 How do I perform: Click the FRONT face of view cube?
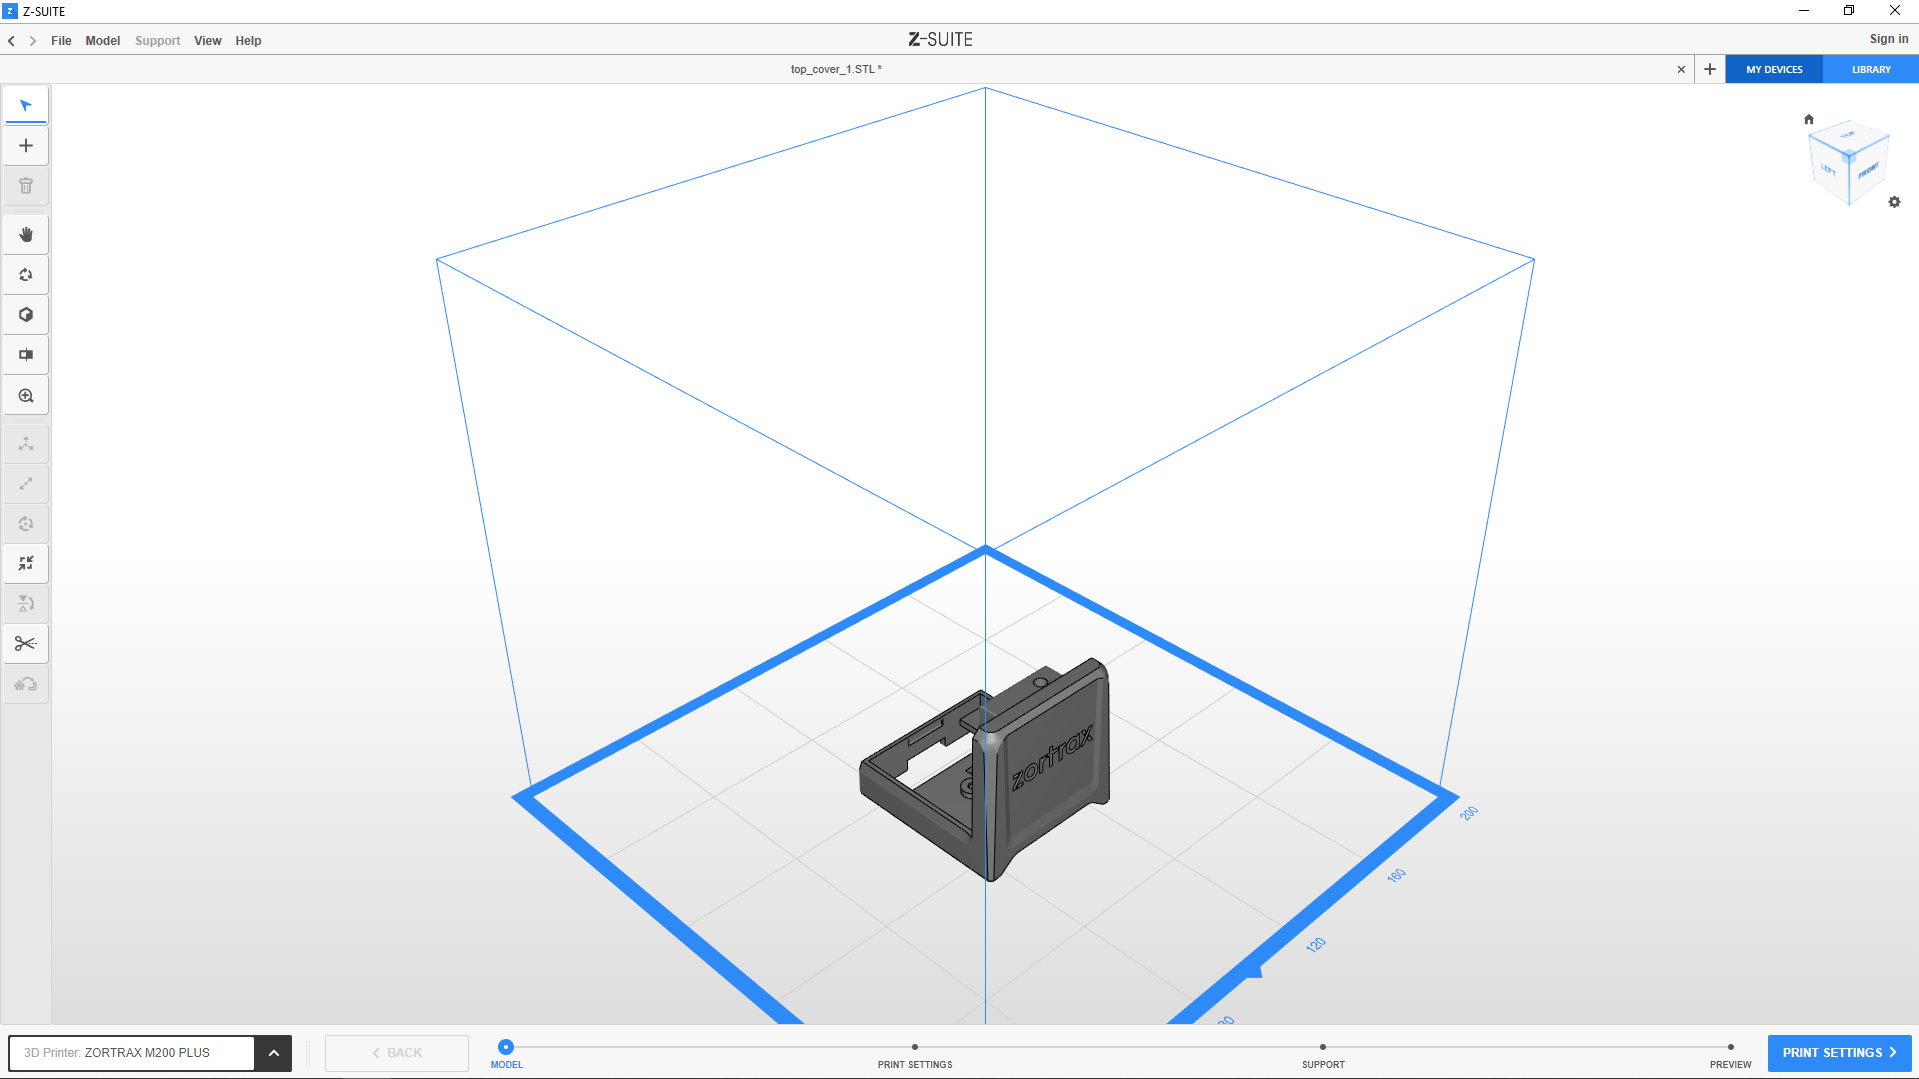1868,171
